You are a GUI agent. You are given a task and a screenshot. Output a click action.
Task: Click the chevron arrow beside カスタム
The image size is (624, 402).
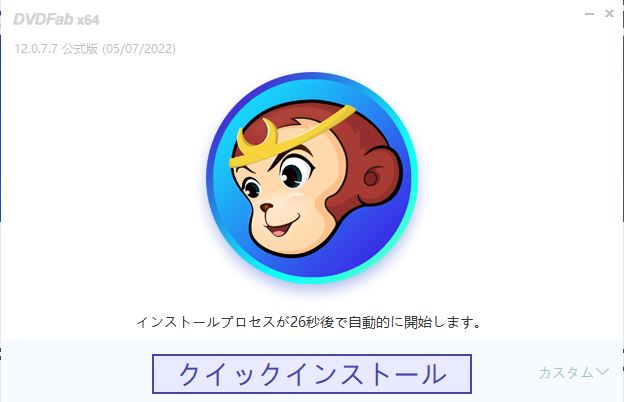(603, 372)
